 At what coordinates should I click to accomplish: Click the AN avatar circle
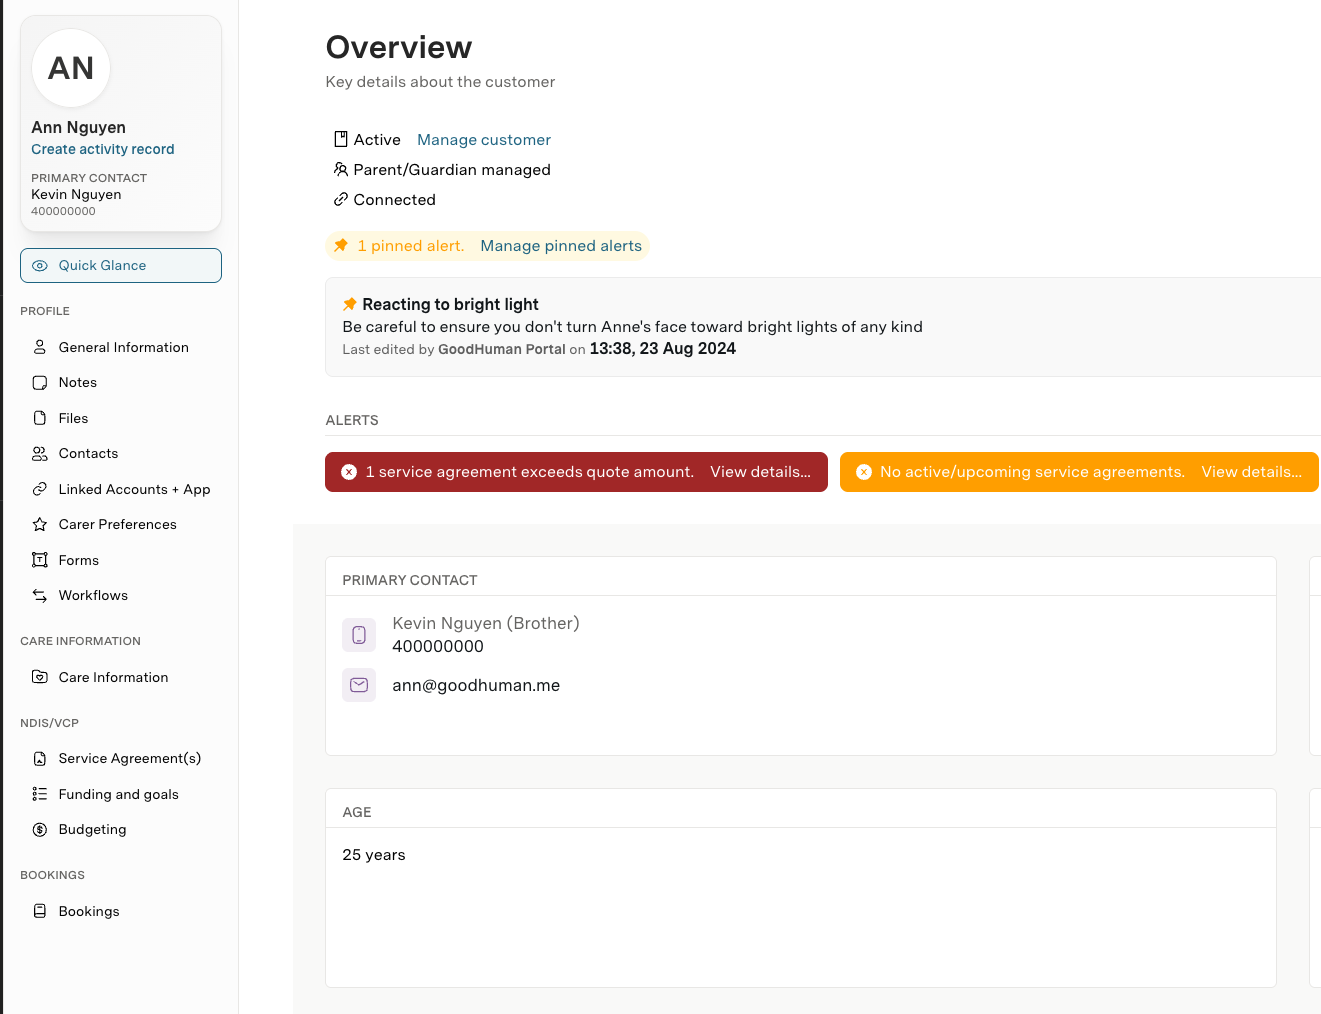pyautogui.click(x=71, y=68)
